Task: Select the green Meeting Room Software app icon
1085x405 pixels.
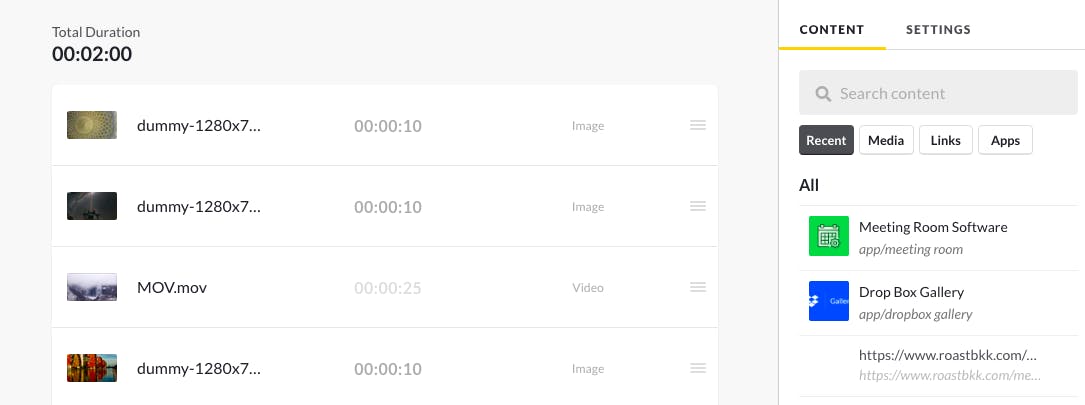Action: pyautogui.click(x=829, y=236)
